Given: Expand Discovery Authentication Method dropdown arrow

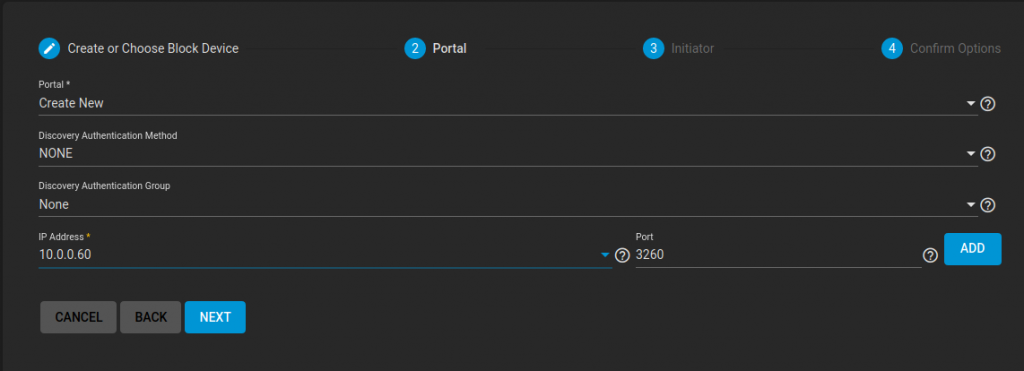Looking at the screenshot, I should pos(970,154).
